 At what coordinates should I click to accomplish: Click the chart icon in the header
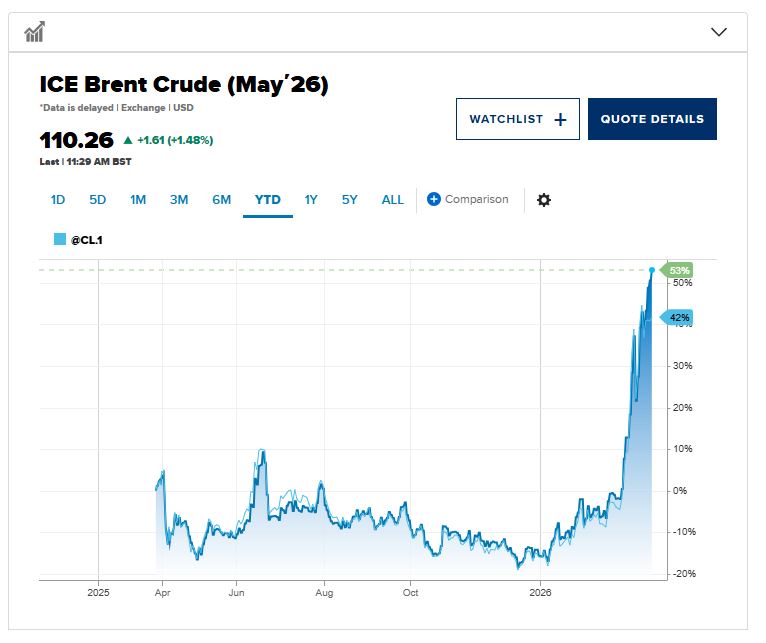pos(35,32)
